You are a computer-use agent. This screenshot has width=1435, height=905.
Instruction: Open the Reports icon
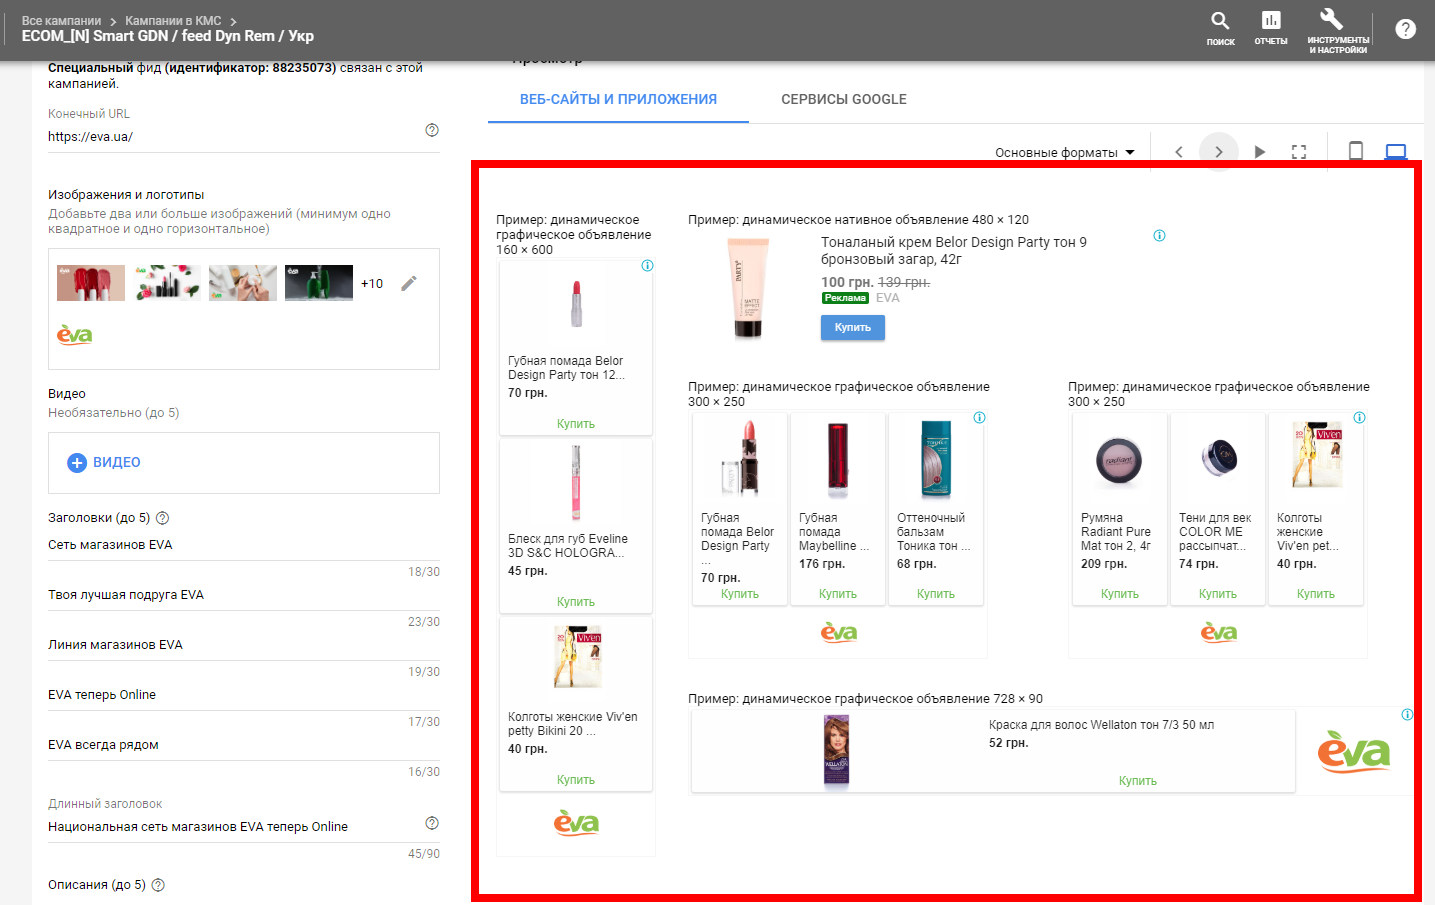[1271, 28]
